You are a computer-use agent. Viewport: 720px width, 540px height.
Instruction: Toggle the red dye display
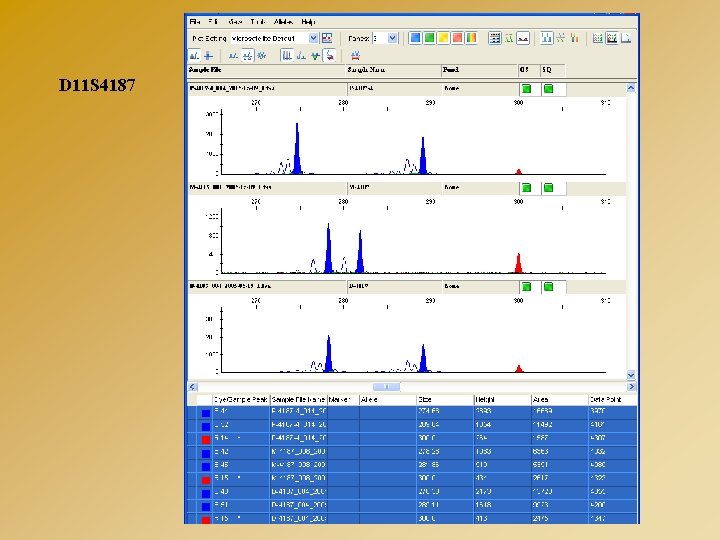[457, 38]
